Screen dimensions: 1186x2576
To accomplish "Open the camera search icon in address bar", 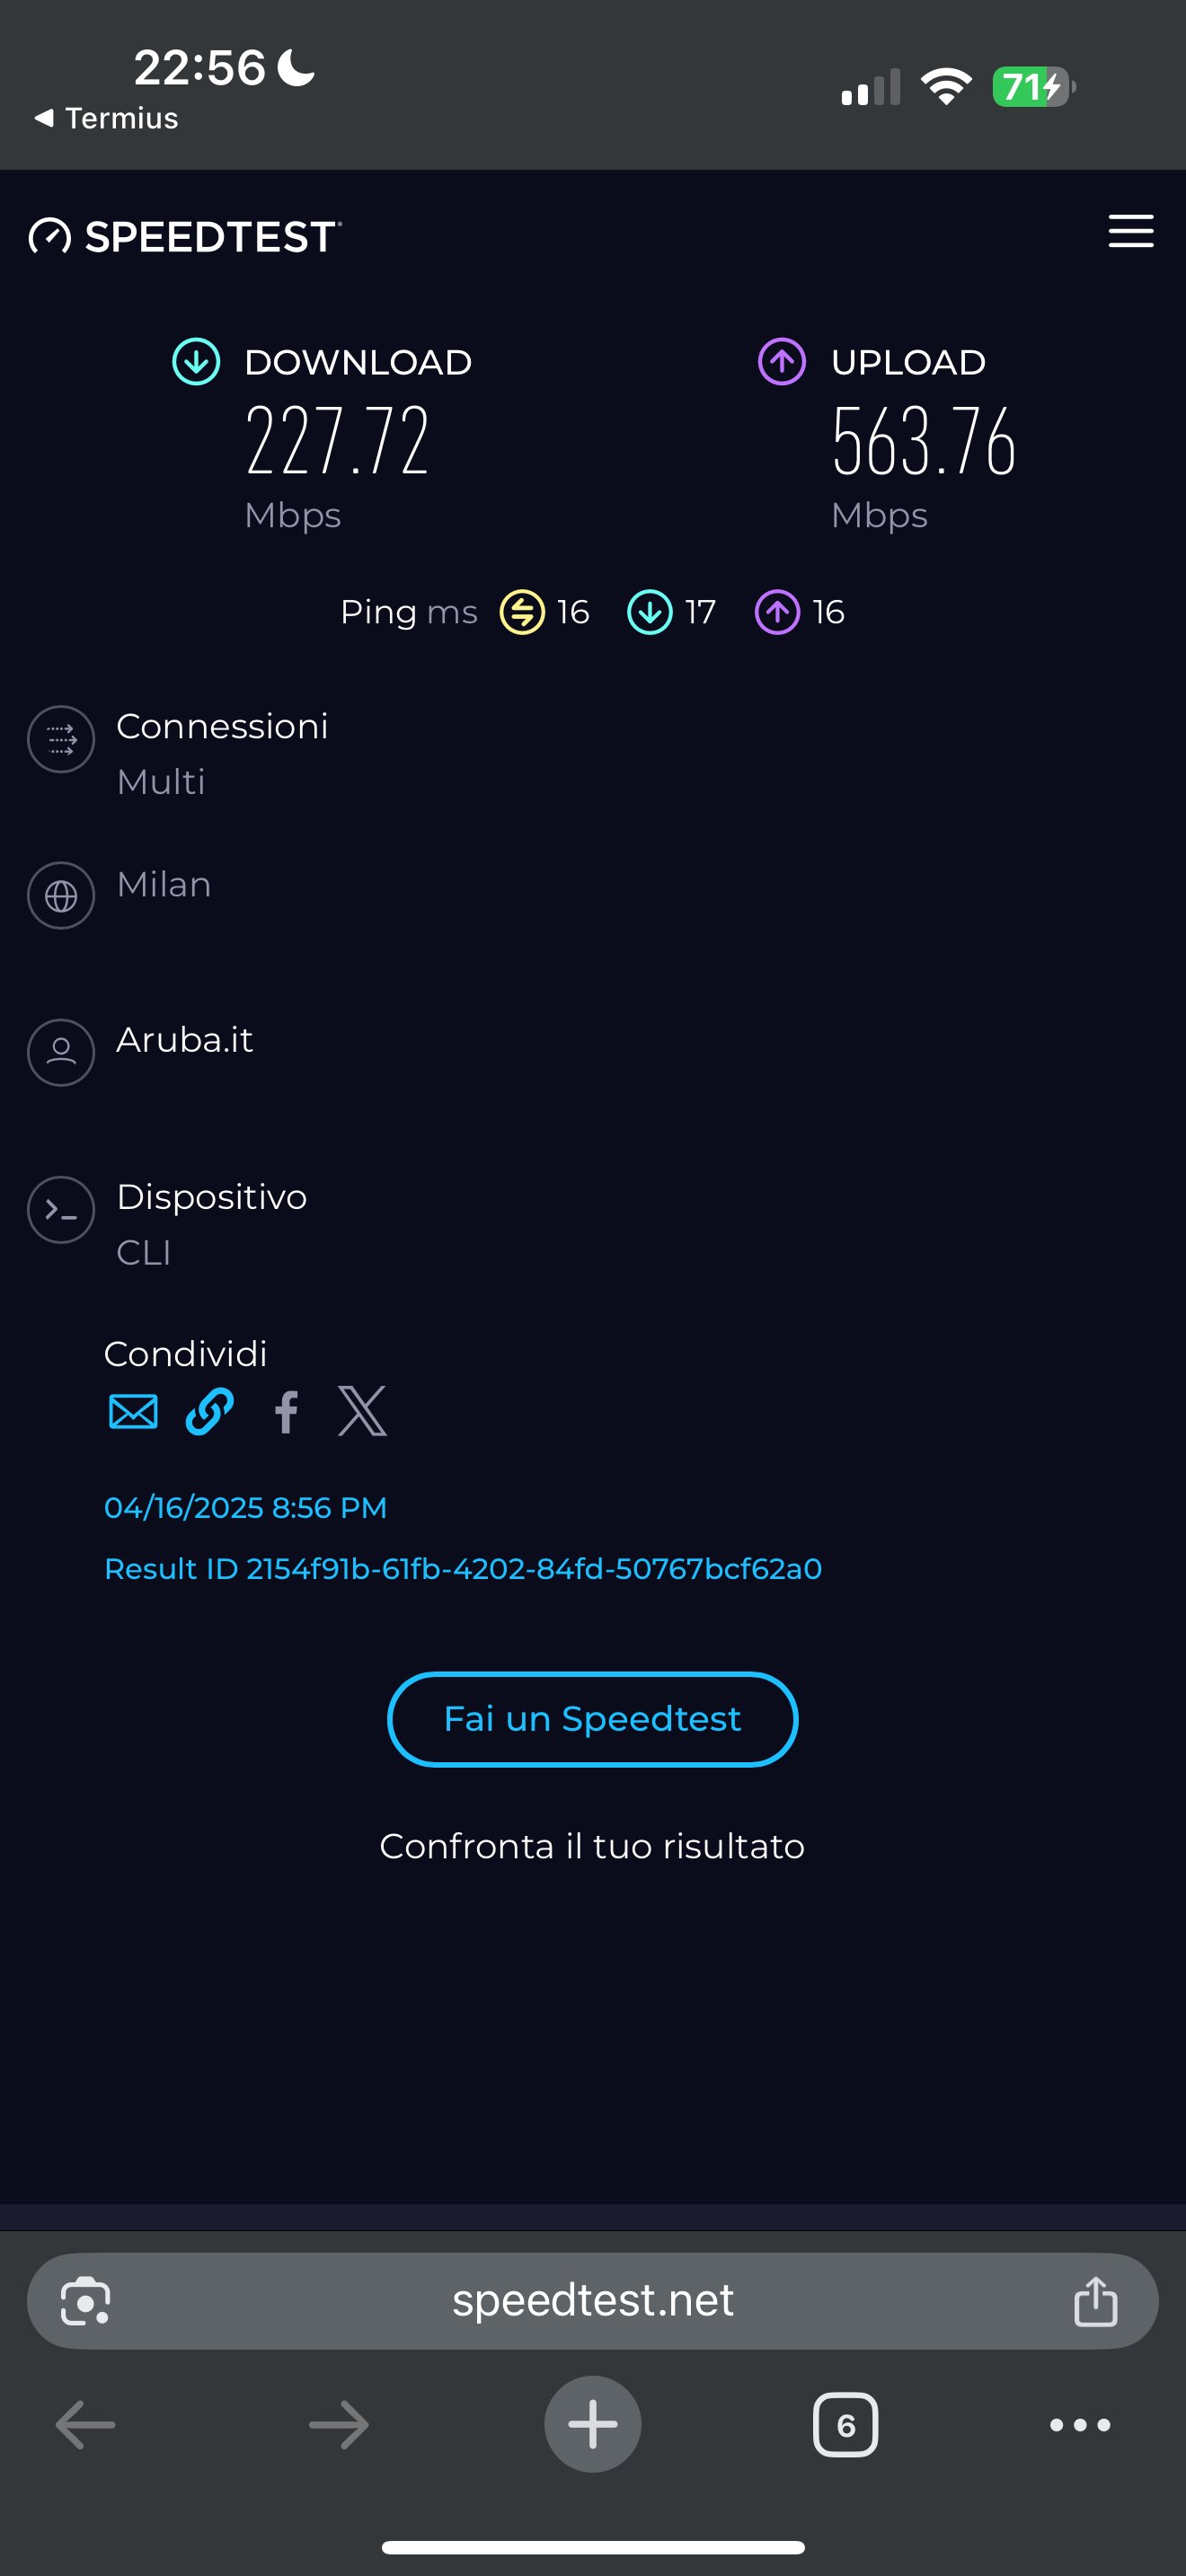I will [86, 2302].
